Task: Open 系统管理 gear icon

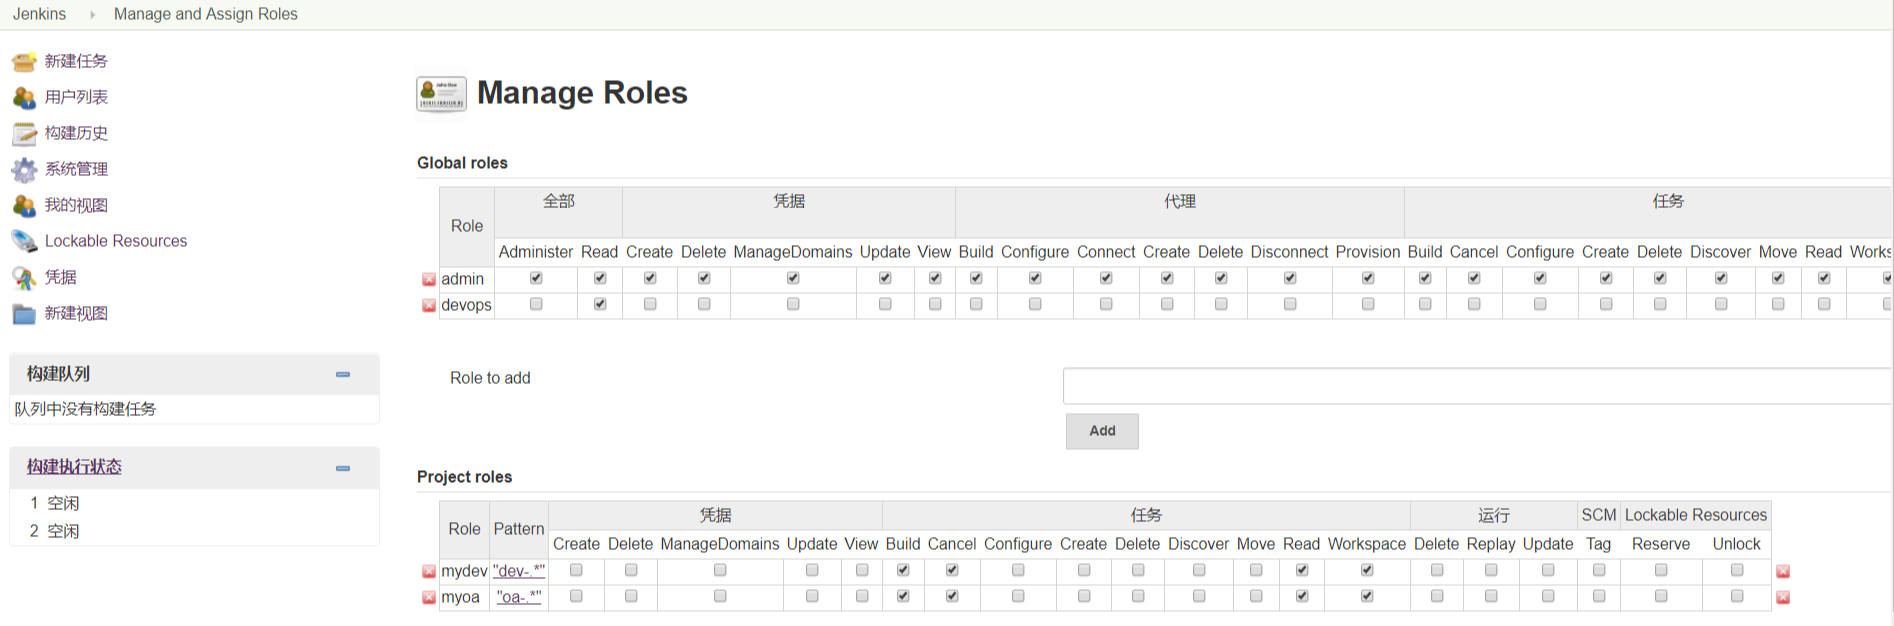Action: pyautogui.click(x=24, y=170)
